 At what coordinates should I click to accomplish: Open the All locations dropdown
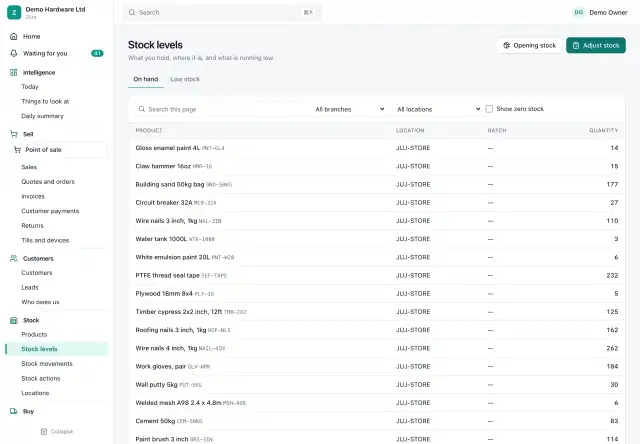pyautogui.click(x=439, y=109)
